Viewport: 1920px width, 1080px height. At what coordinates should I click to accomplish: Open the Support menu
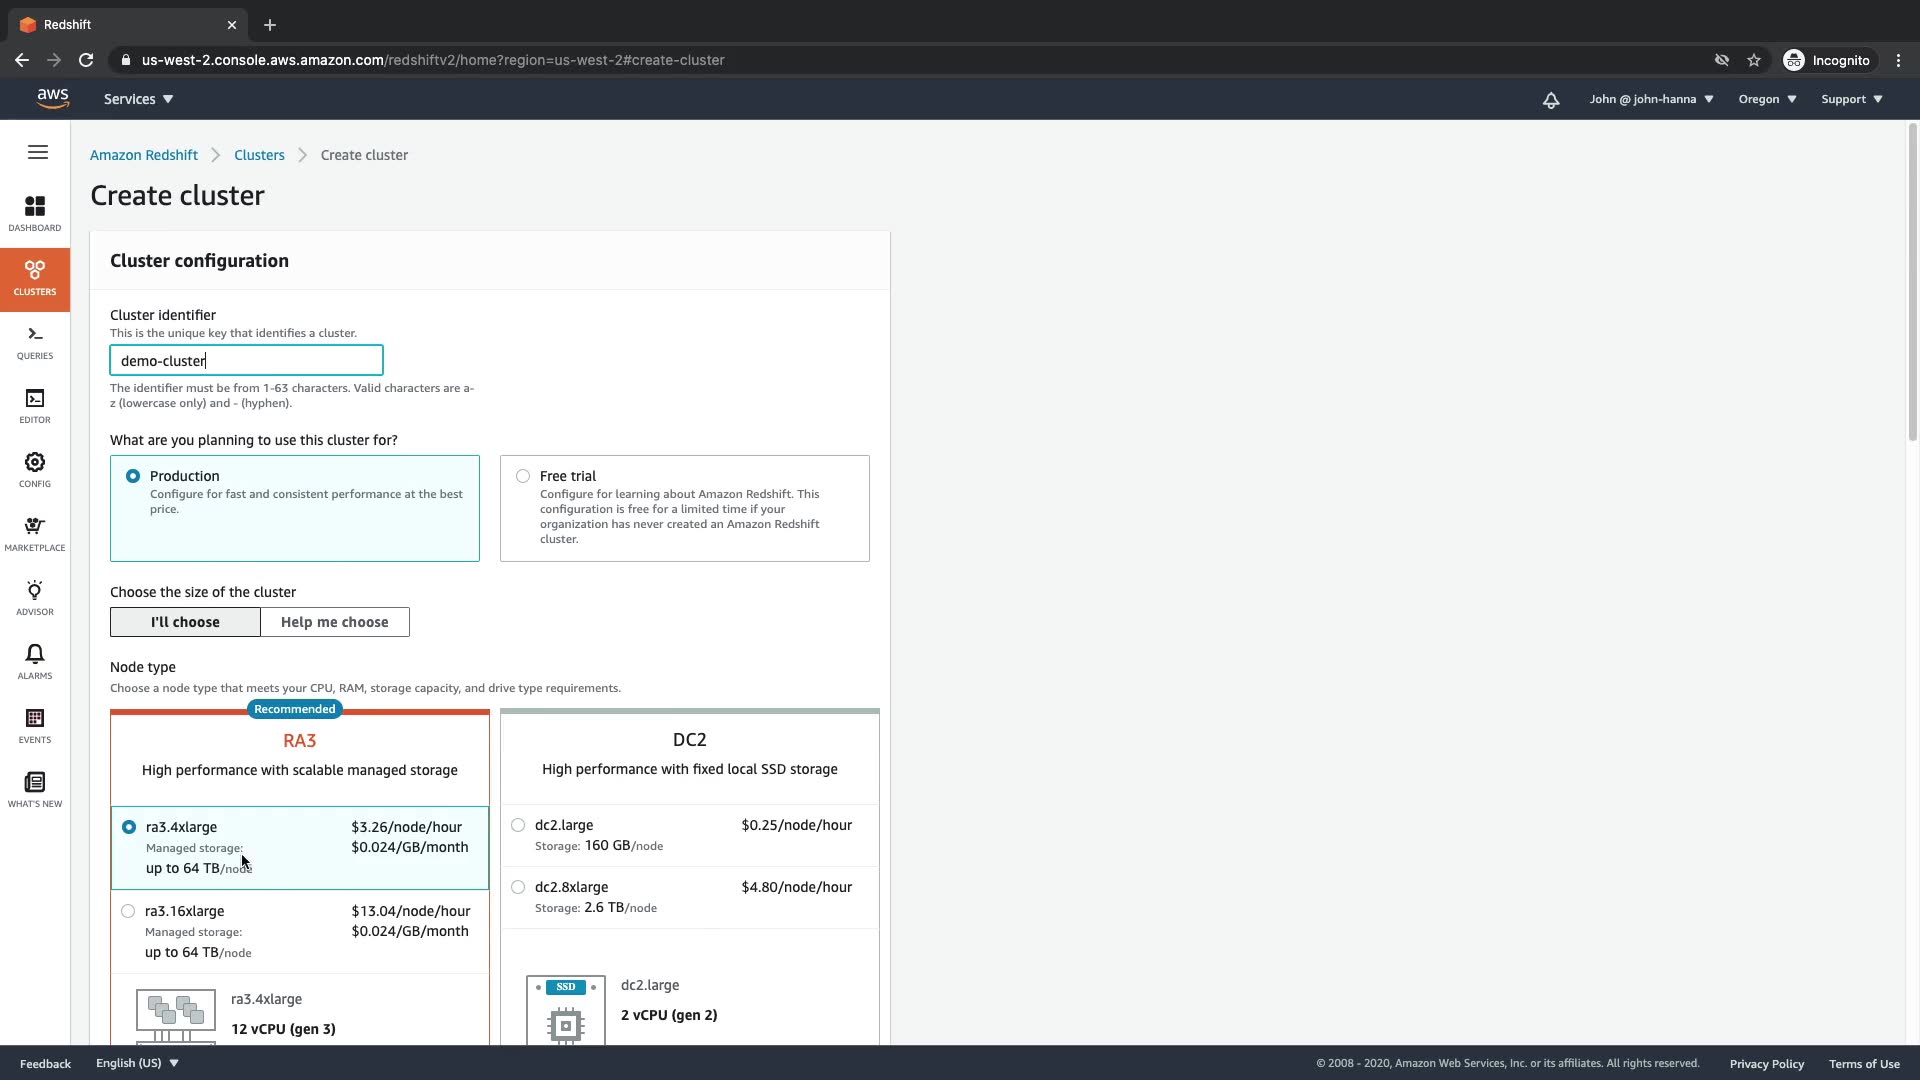pyautogui.click(x=1851, y=99)
